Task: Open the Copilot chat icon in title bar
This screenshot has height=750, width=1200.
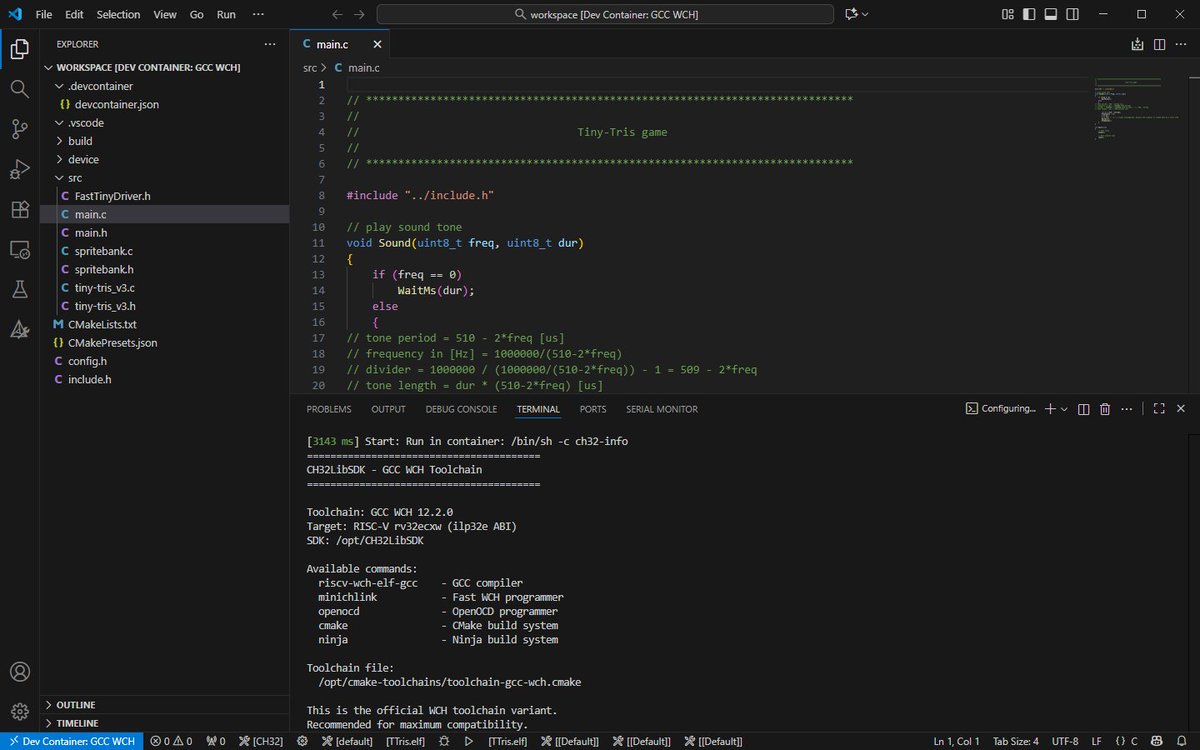Action: 851,15
